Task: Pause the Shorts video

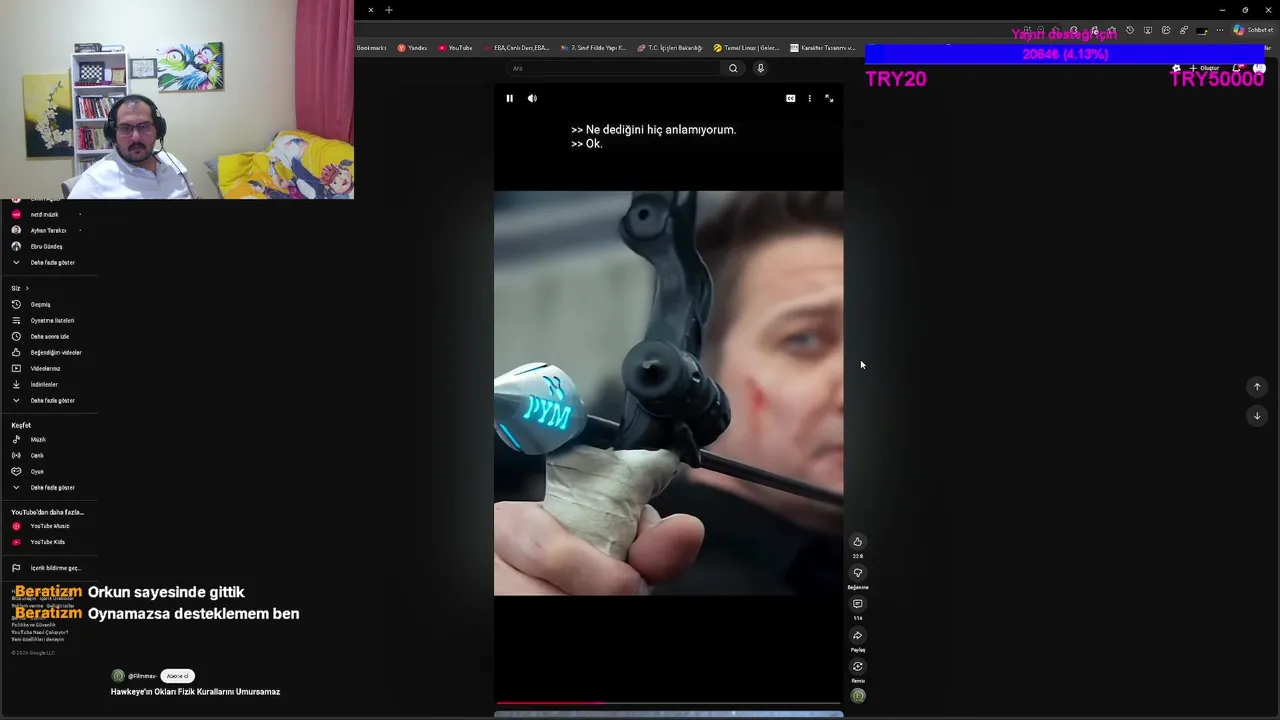Action: [509, 98]
